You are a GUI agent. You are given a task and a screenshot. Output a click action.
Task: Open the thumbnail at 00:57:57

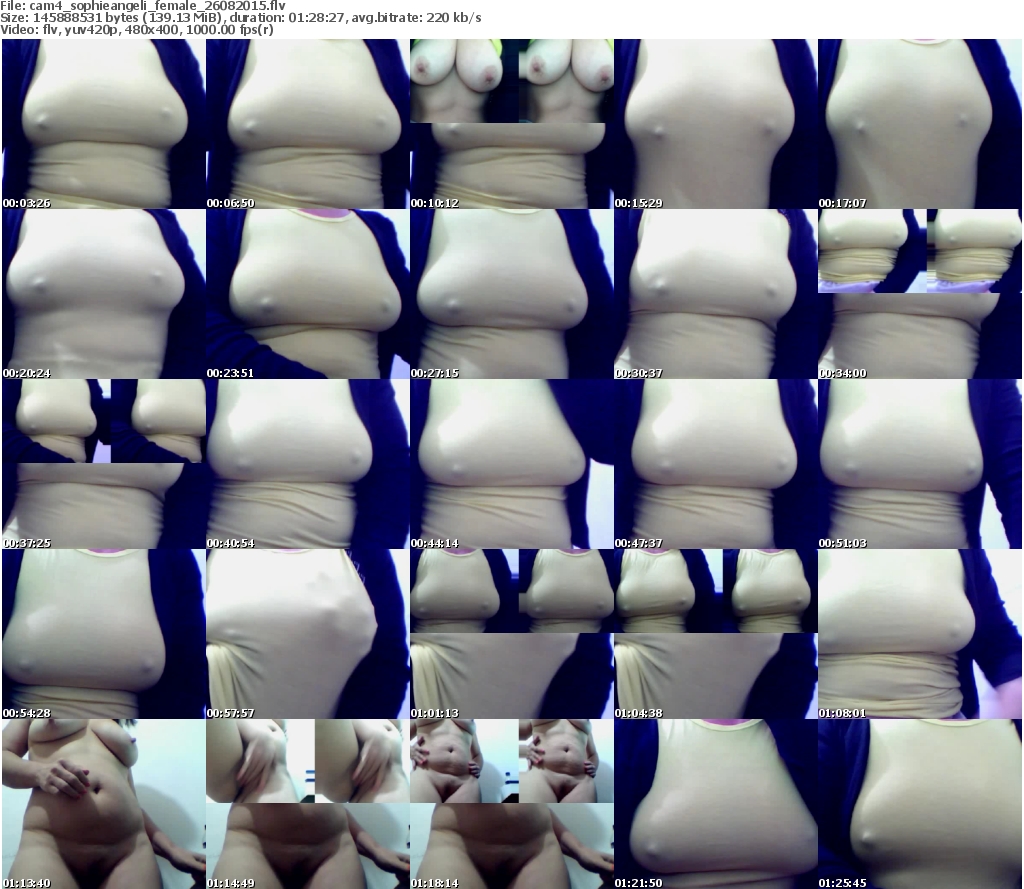coord(308,634)
